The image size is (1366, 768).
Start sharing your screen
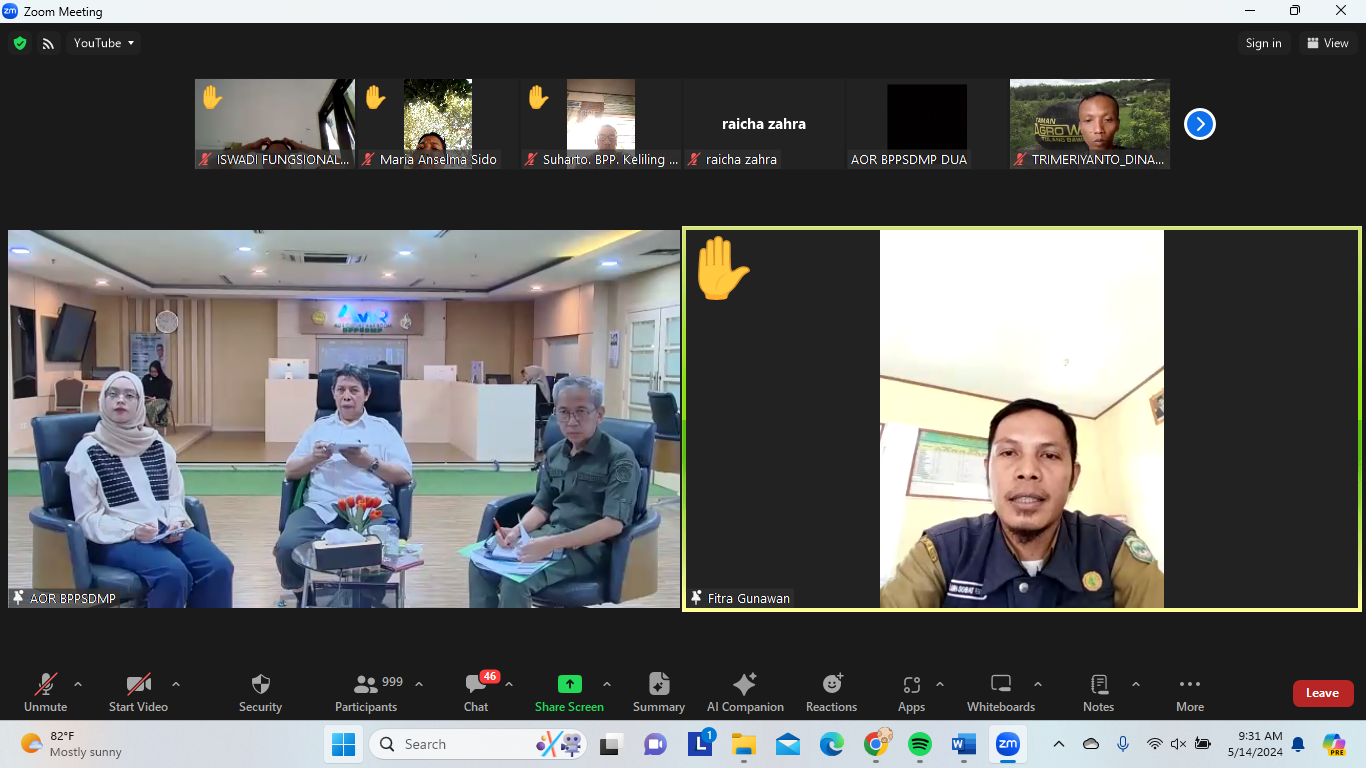click(569, 690)
